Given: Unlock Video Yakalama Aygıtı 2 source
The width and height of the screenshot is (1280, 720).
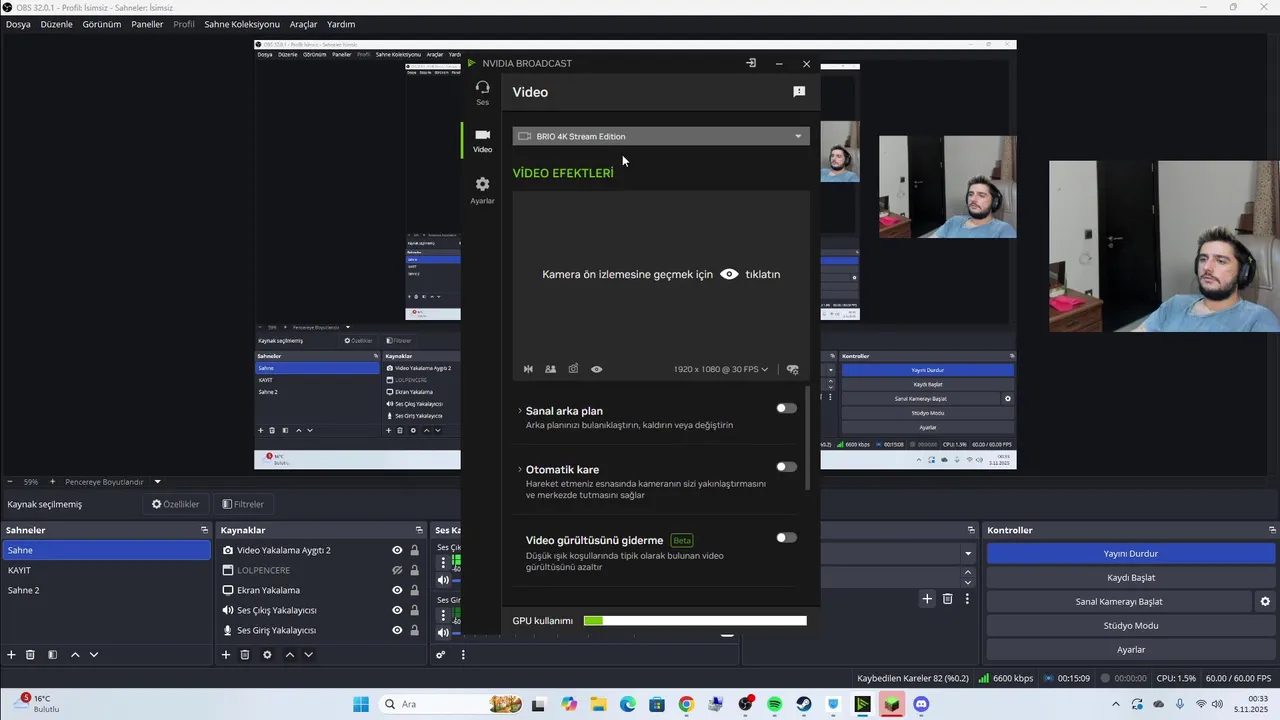Looking at the screenshot, I should (x=414, y=550).
